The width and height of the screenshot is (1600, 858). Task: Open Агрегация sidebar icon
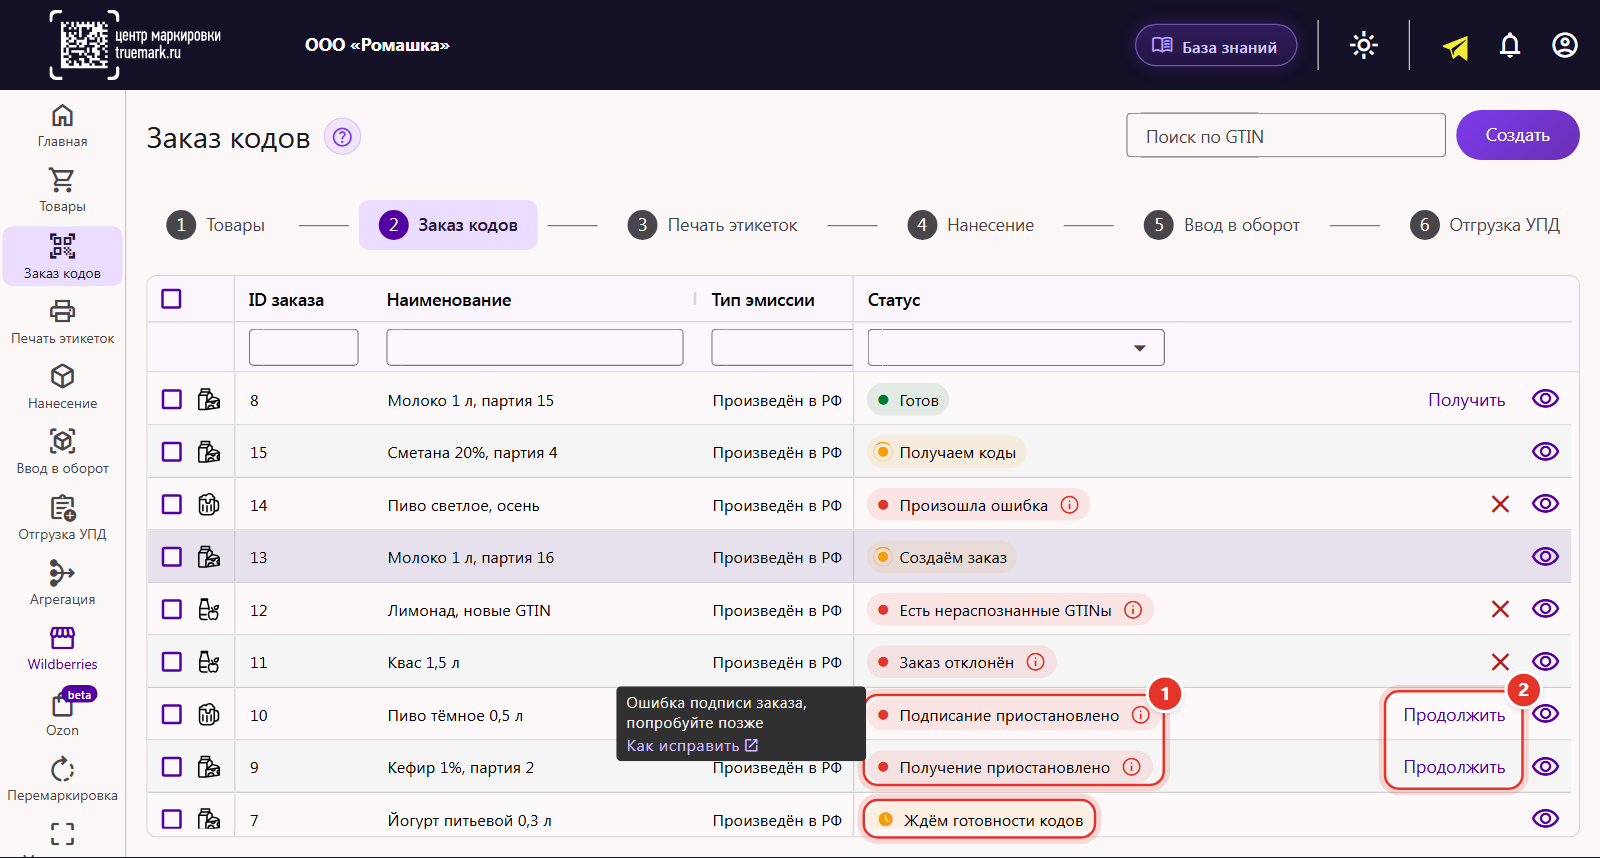click(x=62, y=573)
